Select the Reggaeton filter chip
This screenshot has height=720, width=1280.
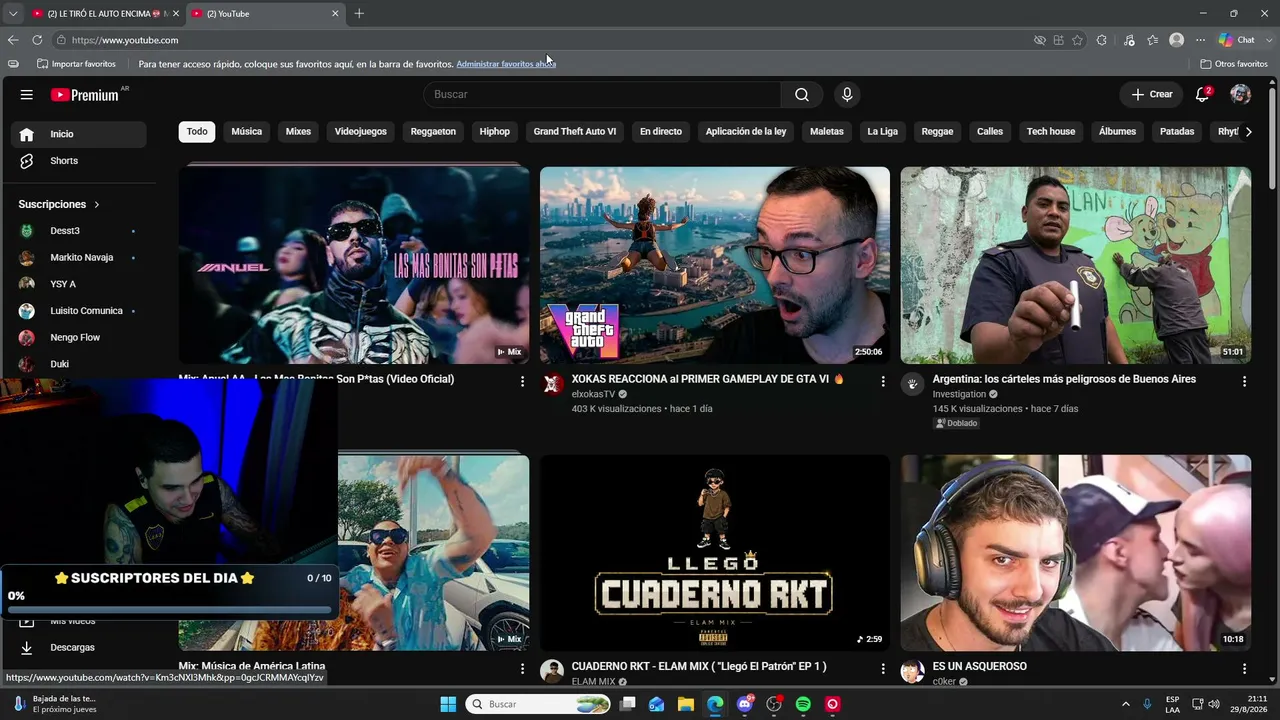tap(433, 132)
